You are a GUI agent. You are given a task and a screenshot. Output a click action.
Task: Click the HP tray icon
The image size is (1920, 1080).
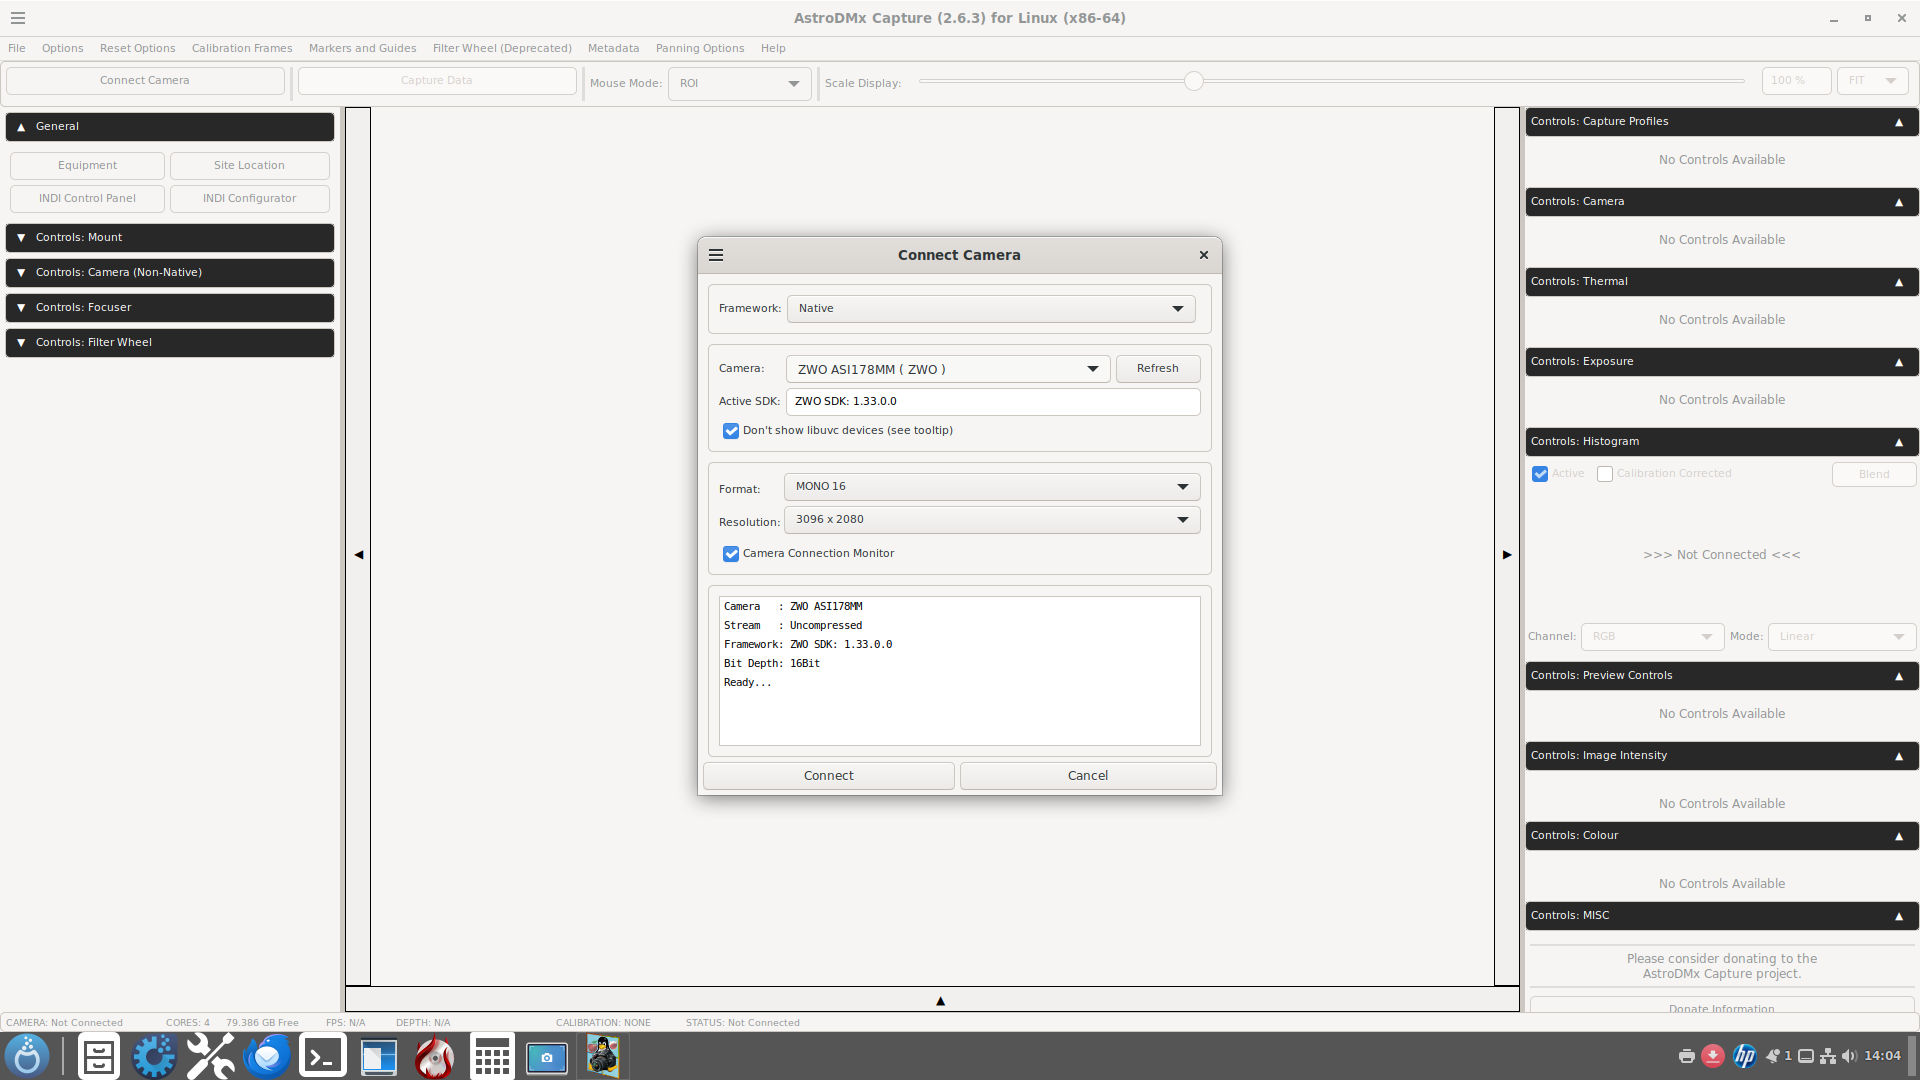pyautogui.click(x=1744, y=1056)
